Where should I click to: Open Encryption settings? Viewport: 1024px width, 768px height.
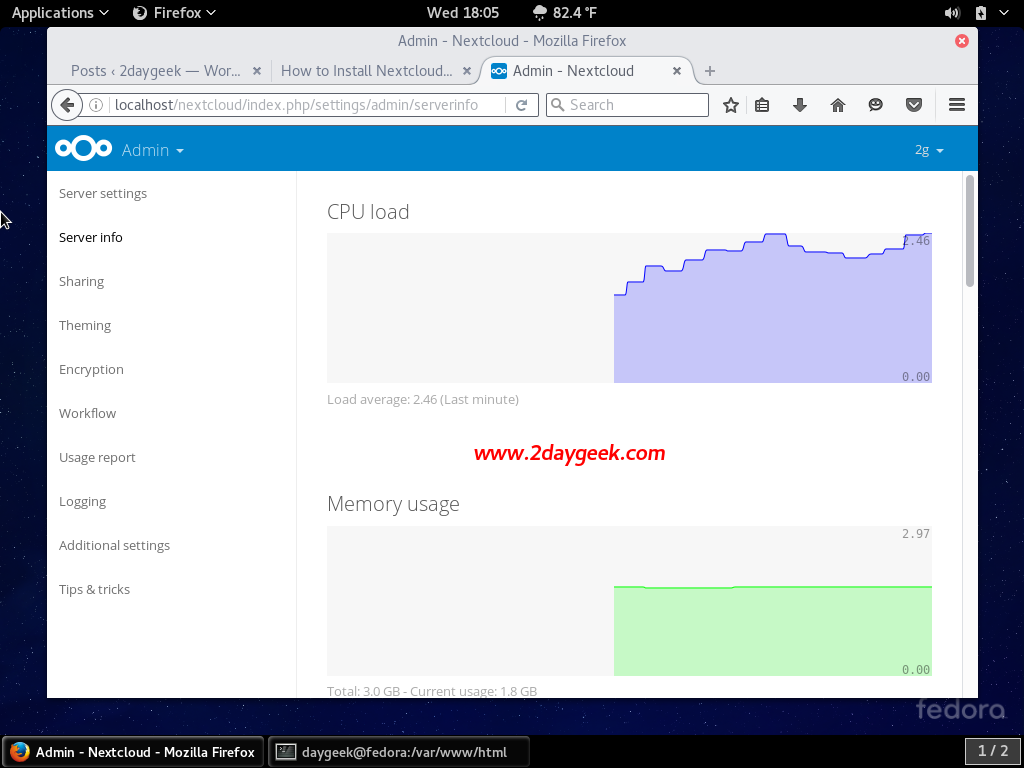point(91,370)
